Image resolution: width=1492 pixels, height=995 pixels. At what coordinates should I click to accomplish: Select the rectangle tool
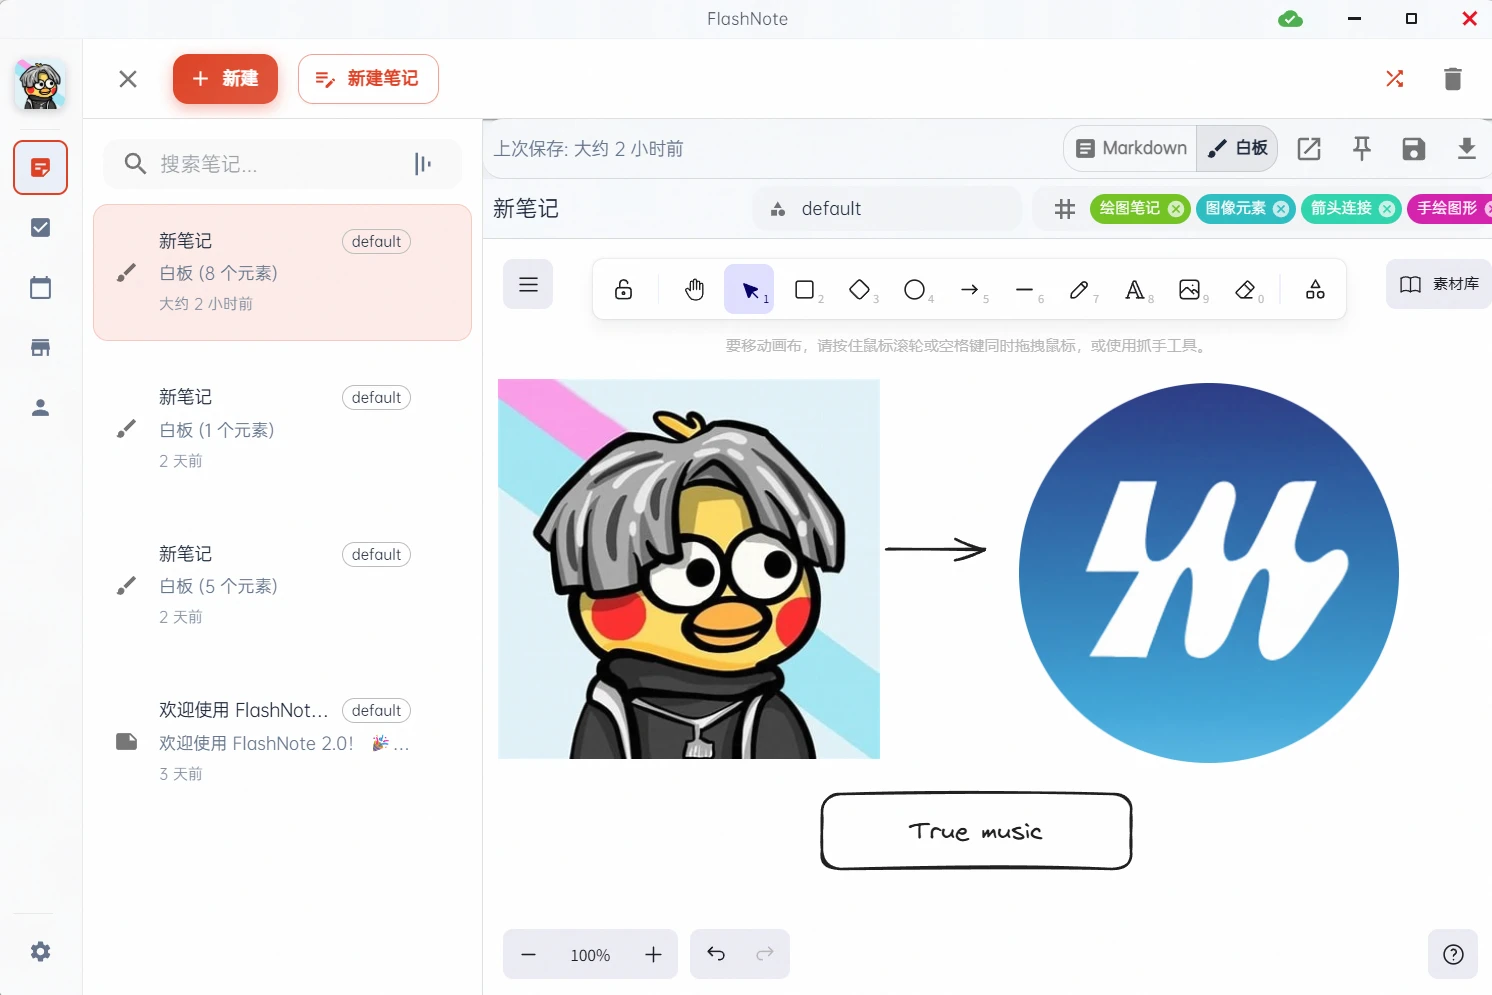(x=805, y=290)
